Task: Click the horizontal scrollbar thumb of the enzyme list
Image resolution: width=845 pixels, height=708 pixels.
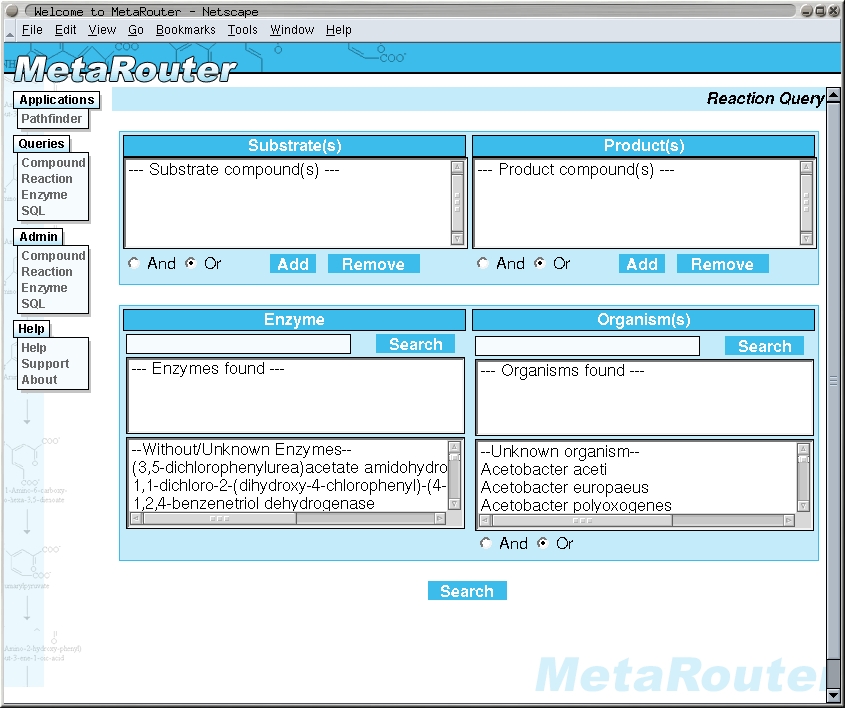Action: [x=219, y=518]
